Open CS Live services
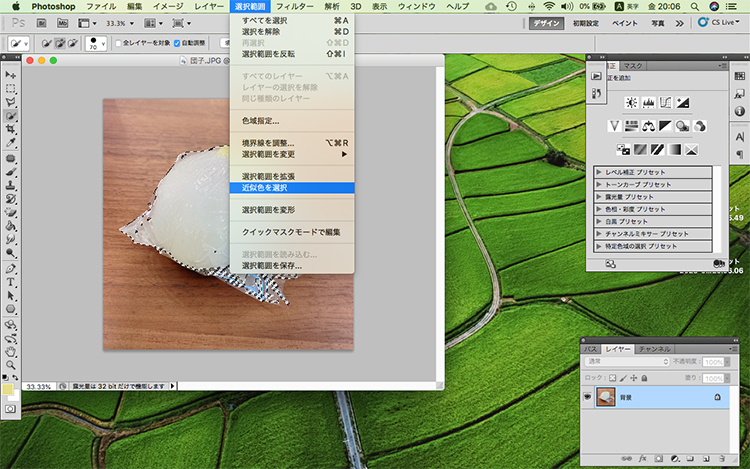The width and height of the screenshot is (750, 469). (x=719, y=22)
